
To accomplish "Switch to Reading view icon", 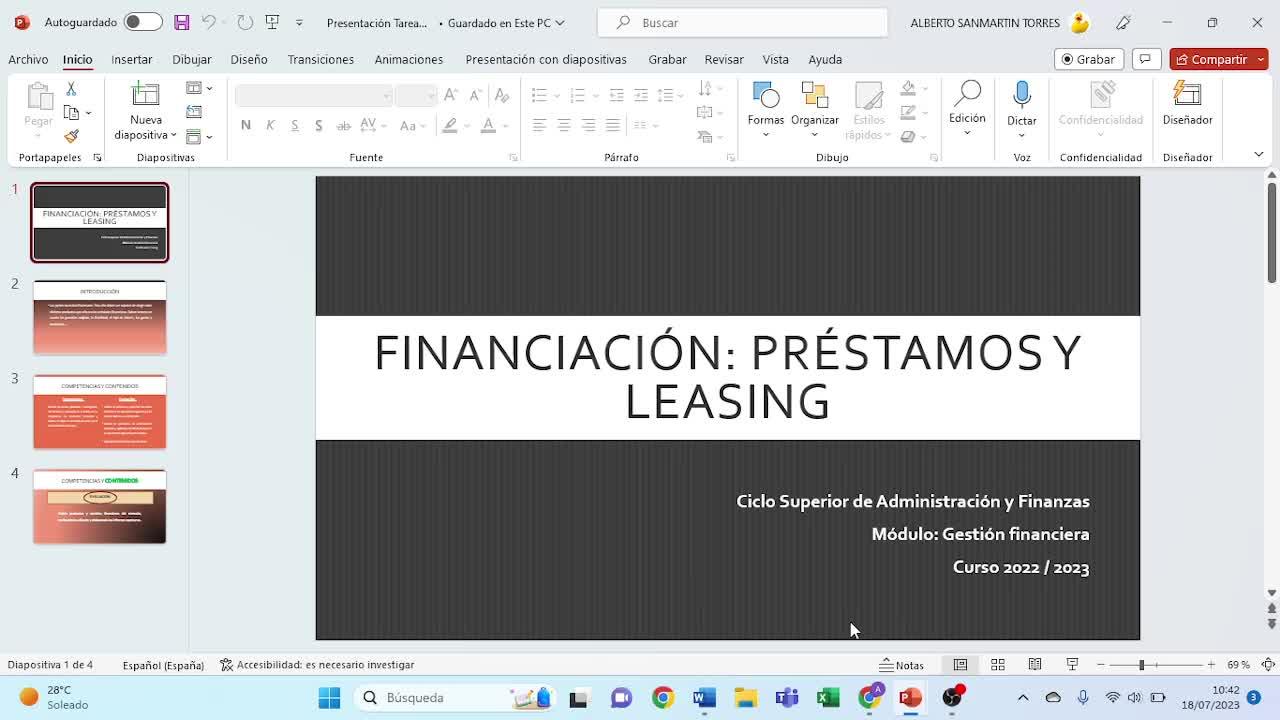I will pyautogui.click(x=1035, y=665).
